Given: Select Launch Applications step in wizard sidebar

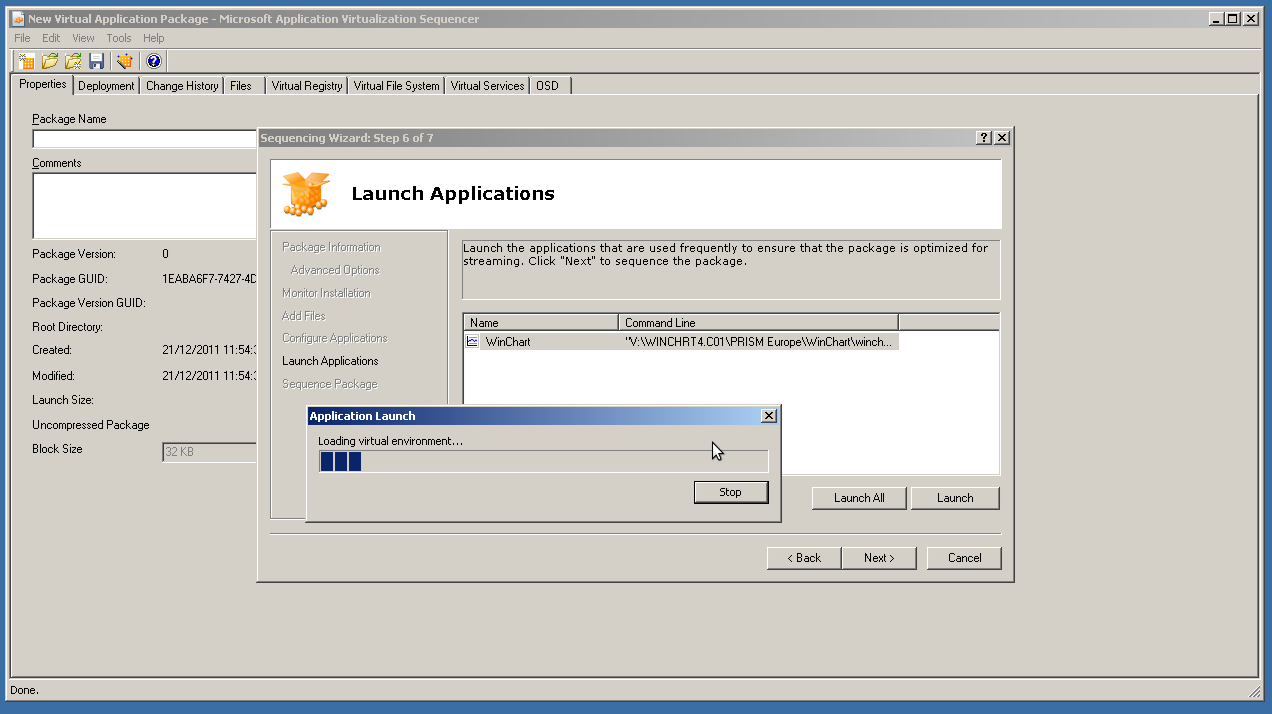Looking at the screenshot, I should (330, 361).
